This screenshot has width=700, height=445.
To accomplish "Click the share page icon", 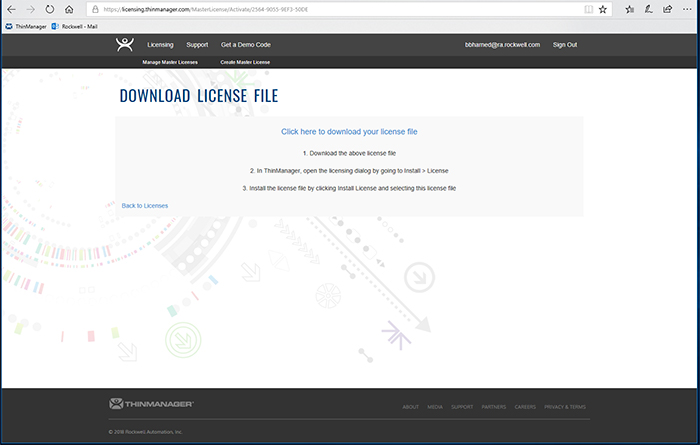I will pos(667,9).
